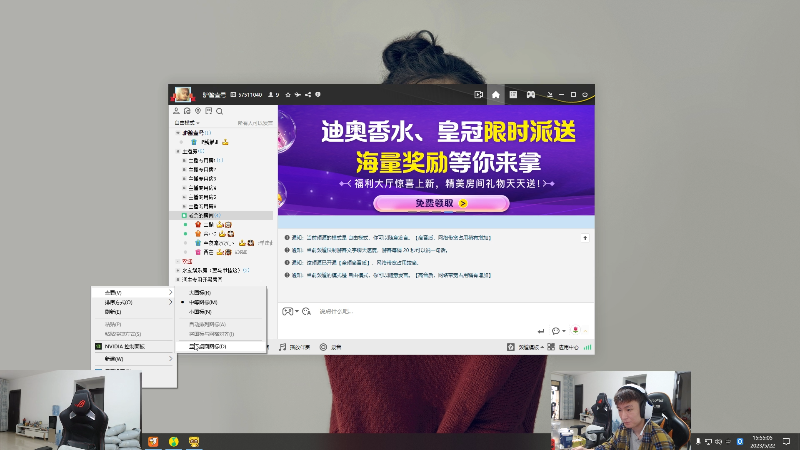
Task: Expand the tree row with parentheses near the bottom
Action: click(178, 270)
